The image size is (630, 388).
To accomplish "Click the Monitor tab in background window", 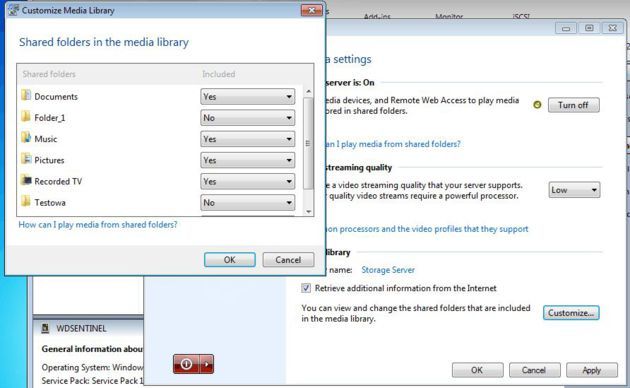I will click(449, 17).
